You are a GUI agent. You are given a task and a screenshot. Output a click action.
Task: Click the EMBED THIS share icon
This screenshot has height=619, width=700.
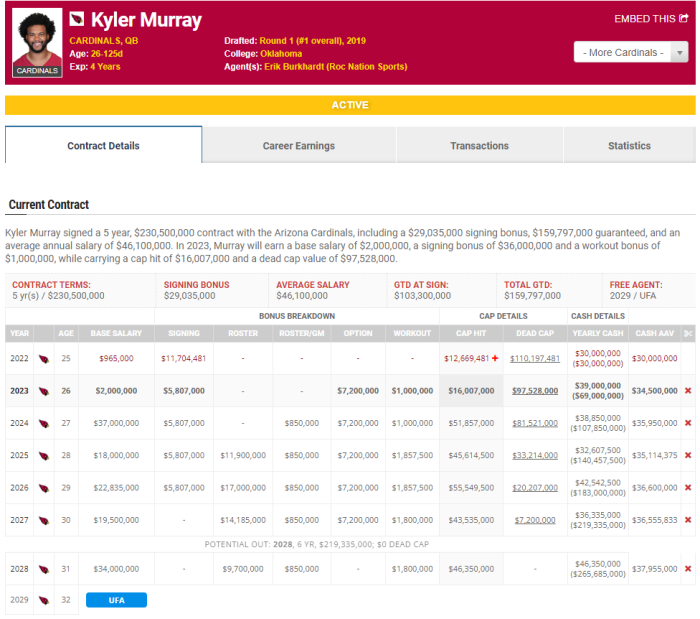[683, 18]
